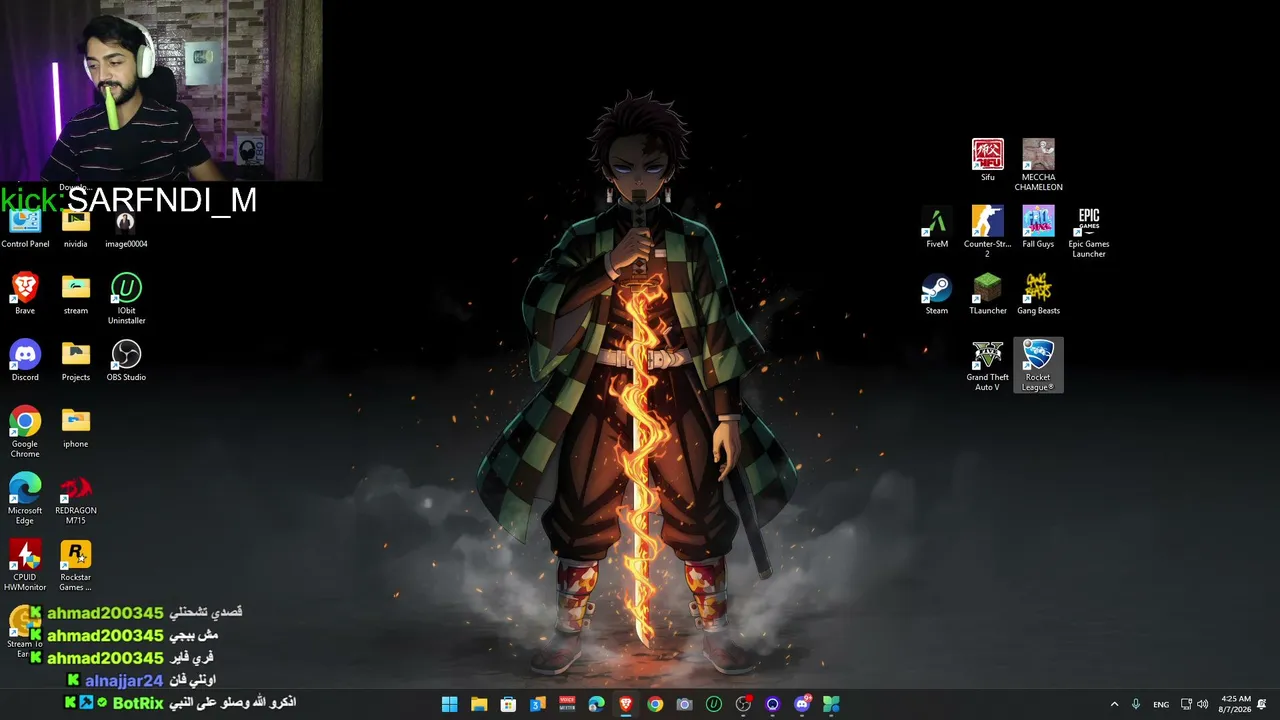The image size is (1280, 720).
Task: Select the Discord desktop shortcut
Action: [x=25, y=361]
